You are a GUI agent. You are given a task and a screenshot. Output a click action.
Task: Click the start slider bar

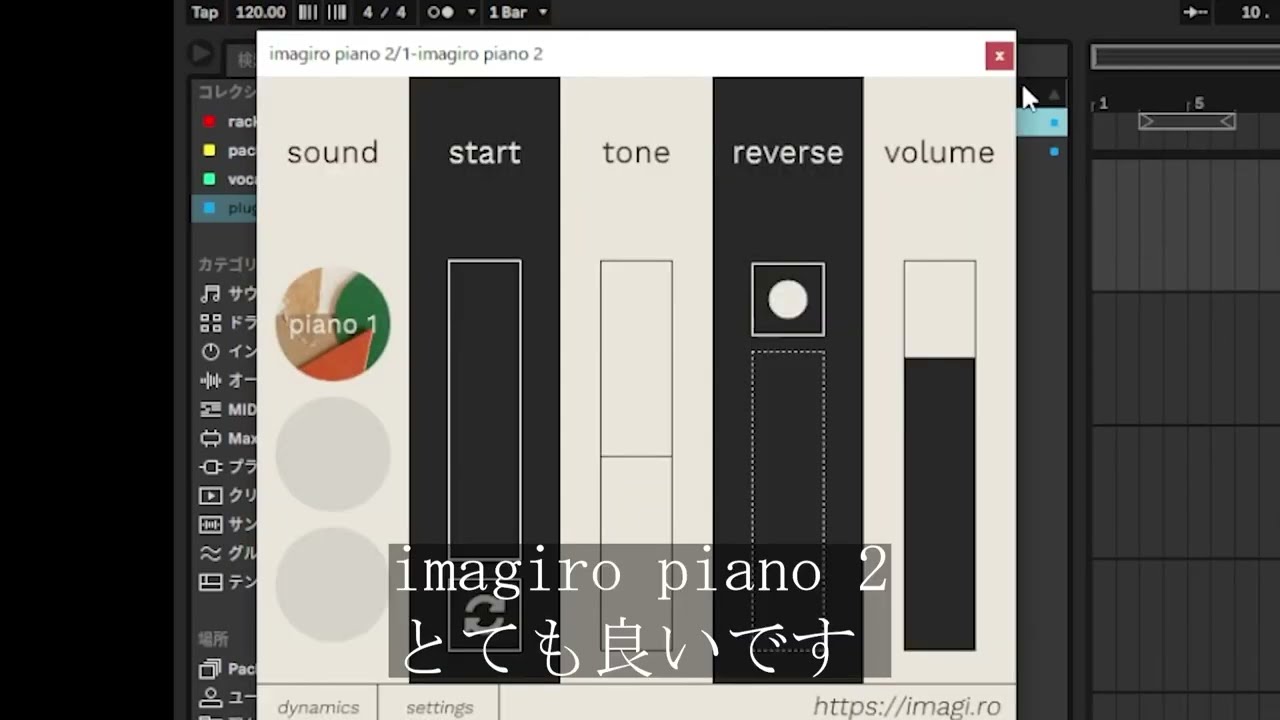(x=485, y=410)
